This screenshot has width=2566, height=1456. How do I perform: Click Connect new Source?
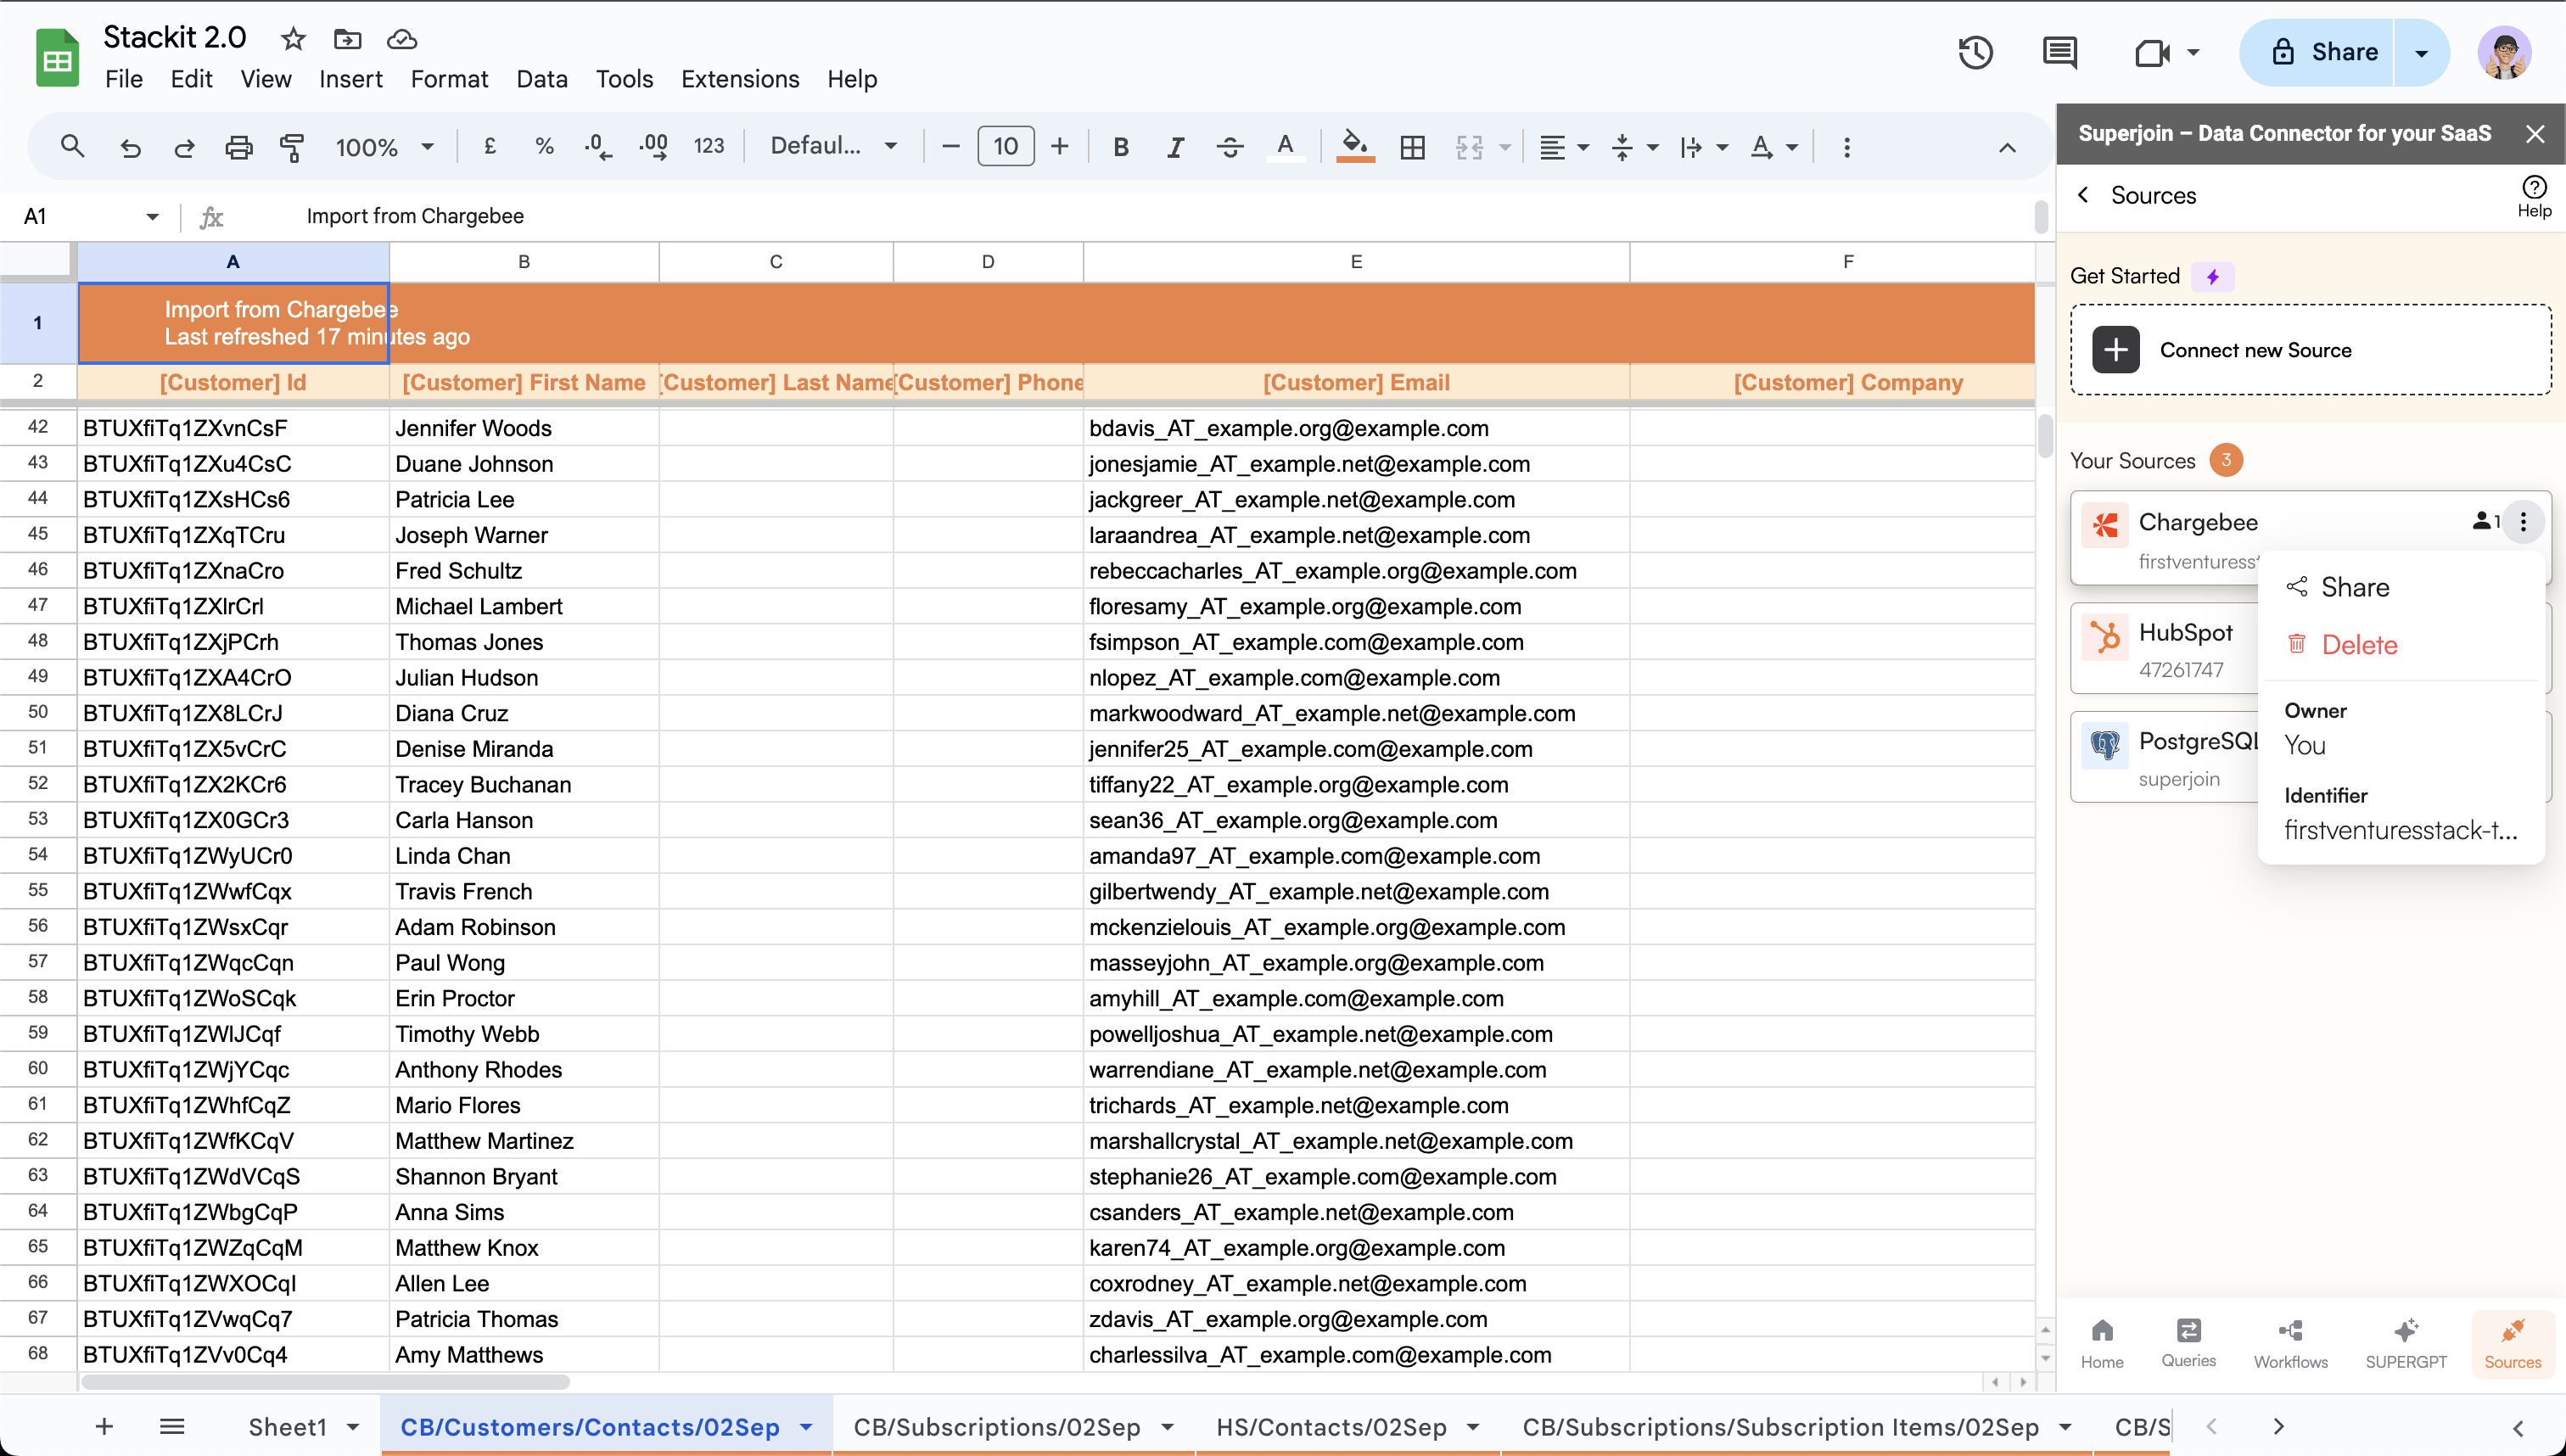point(2311,350)
